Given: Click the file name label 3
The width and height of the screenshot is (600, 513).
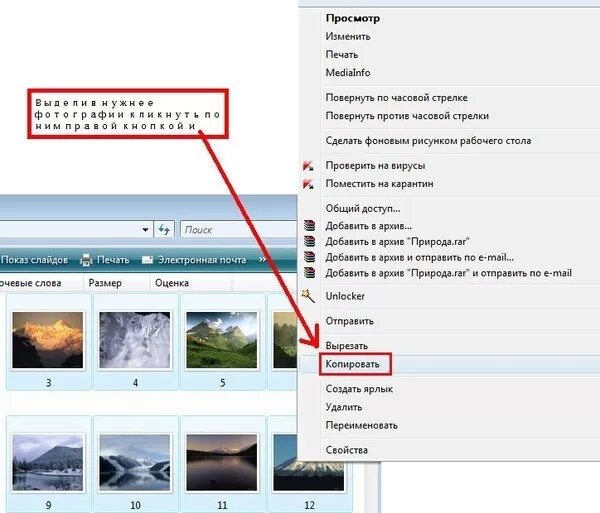Looking at the screenshot, I should click(49, 383).
